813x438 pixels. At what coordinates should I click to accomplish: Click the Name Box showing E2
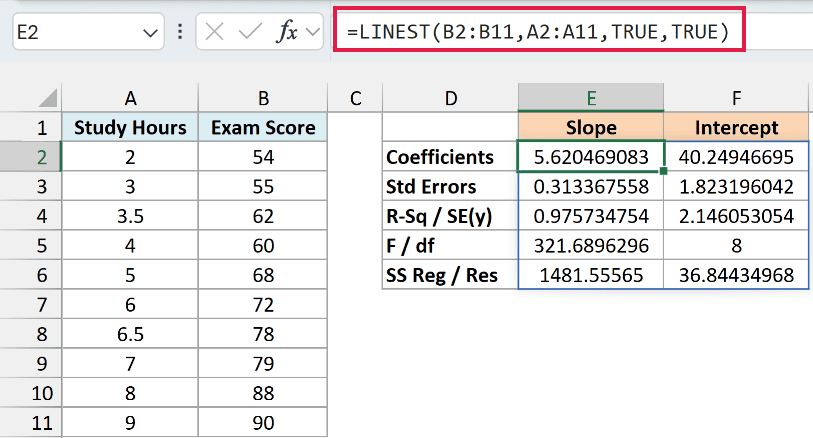pos(88,32)
